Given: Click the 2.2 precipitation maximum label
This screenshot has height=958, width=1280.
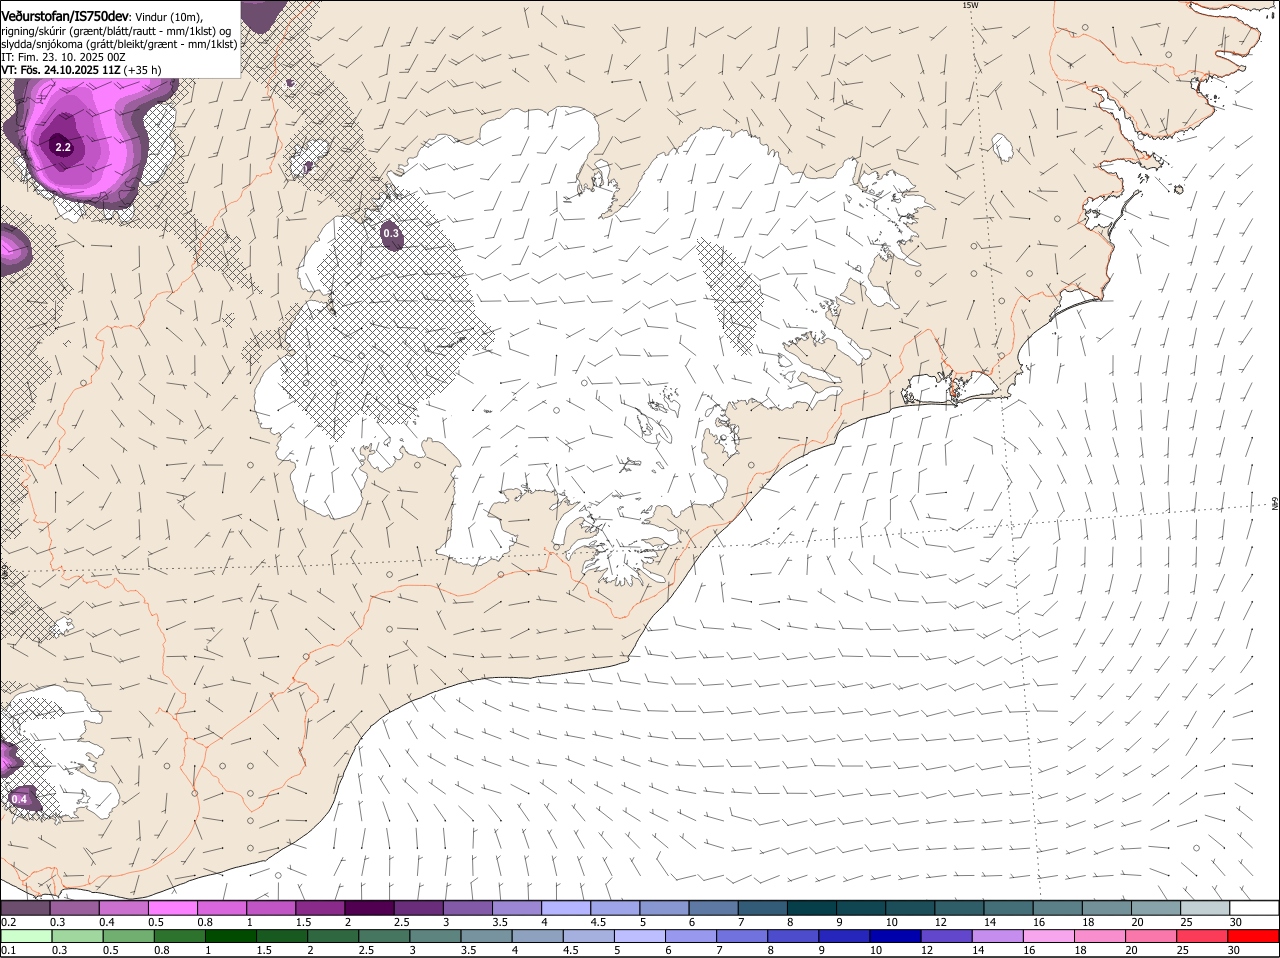Looking at the screenshot, I should pyautogui.click(x=63, y=147).
